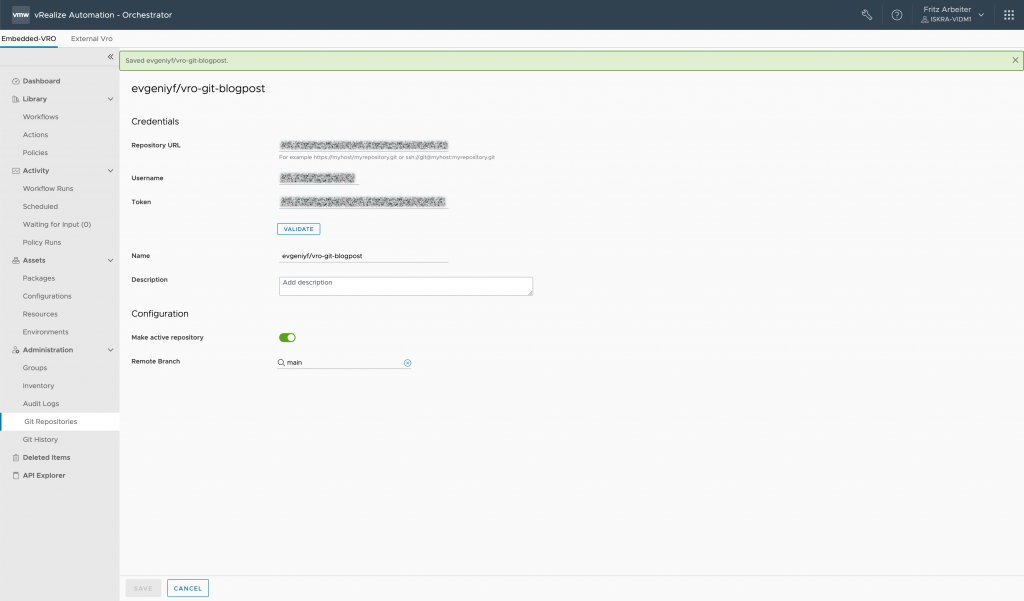Collapse the Administration section chevron
Image resolution: width=1024 pixels, height=601 pixels.
[x=110, y=350]
